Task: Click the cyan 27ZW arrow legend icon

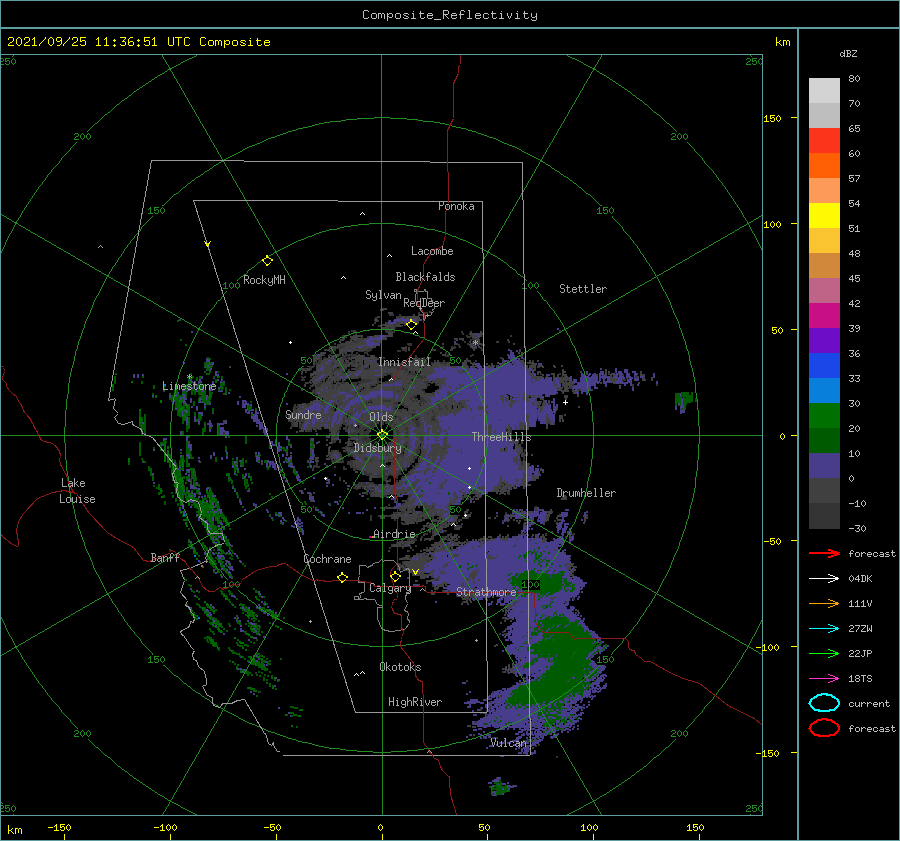Action: 824,629
